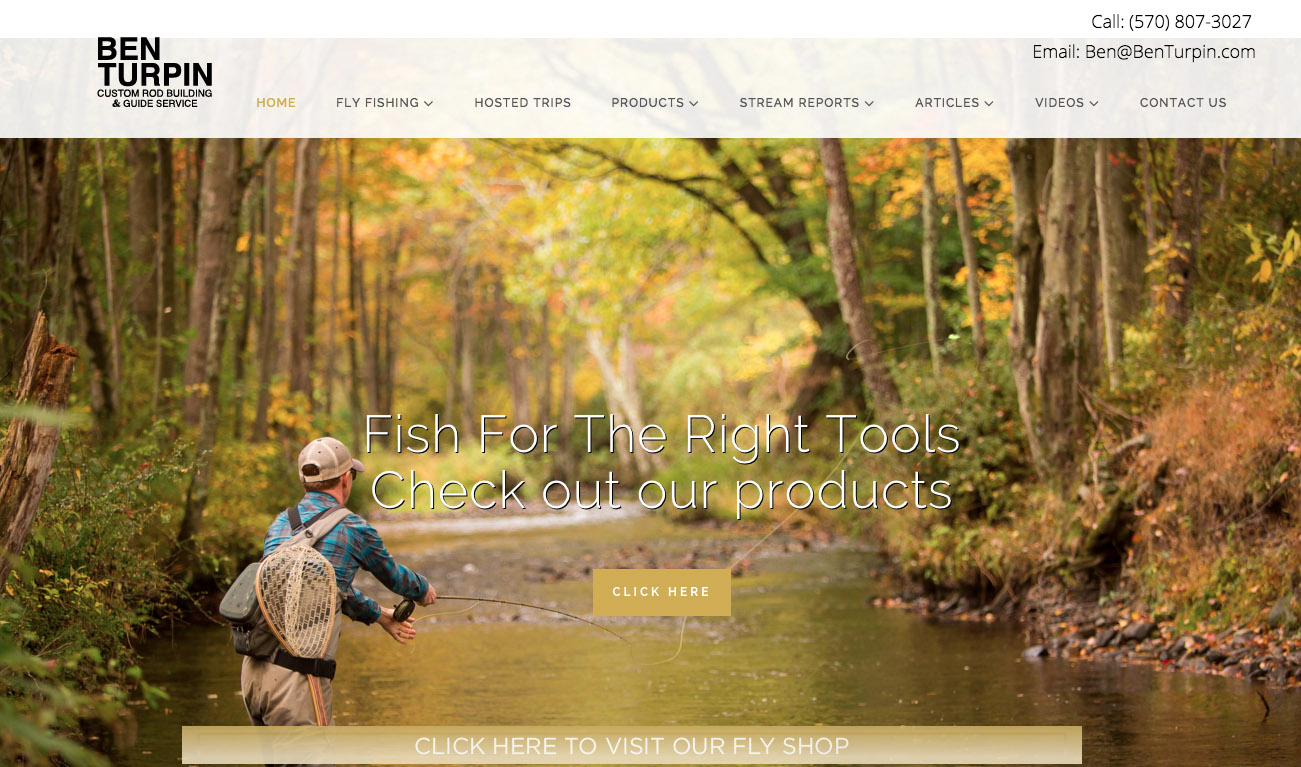The height and width of the screenshot is (767, 1301).
Task: Click the Ben@BenTurpin.com email address
Action: [x=1170, y=52]
